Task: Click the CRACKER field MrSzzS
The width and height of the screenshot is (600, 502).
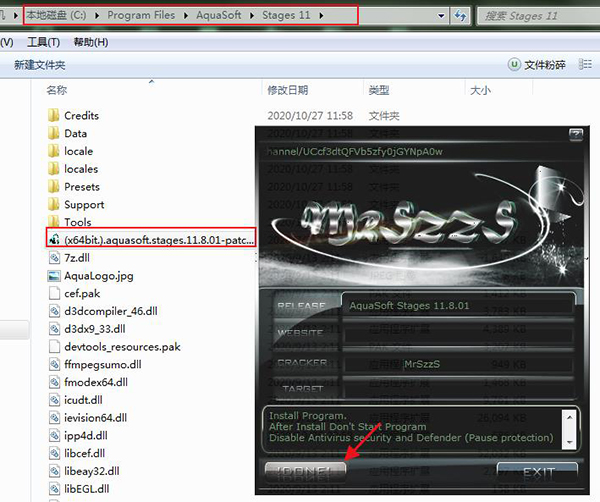Action: pyautogui.click(x=458, y=364)
